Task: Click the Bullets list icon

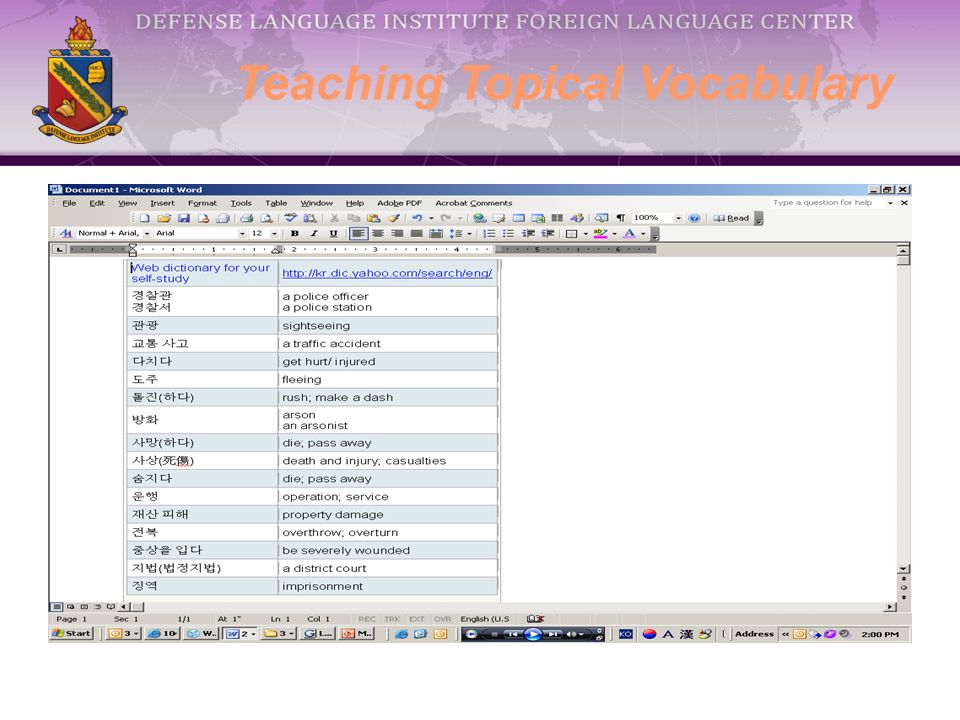Action: (x=508, y=233)
